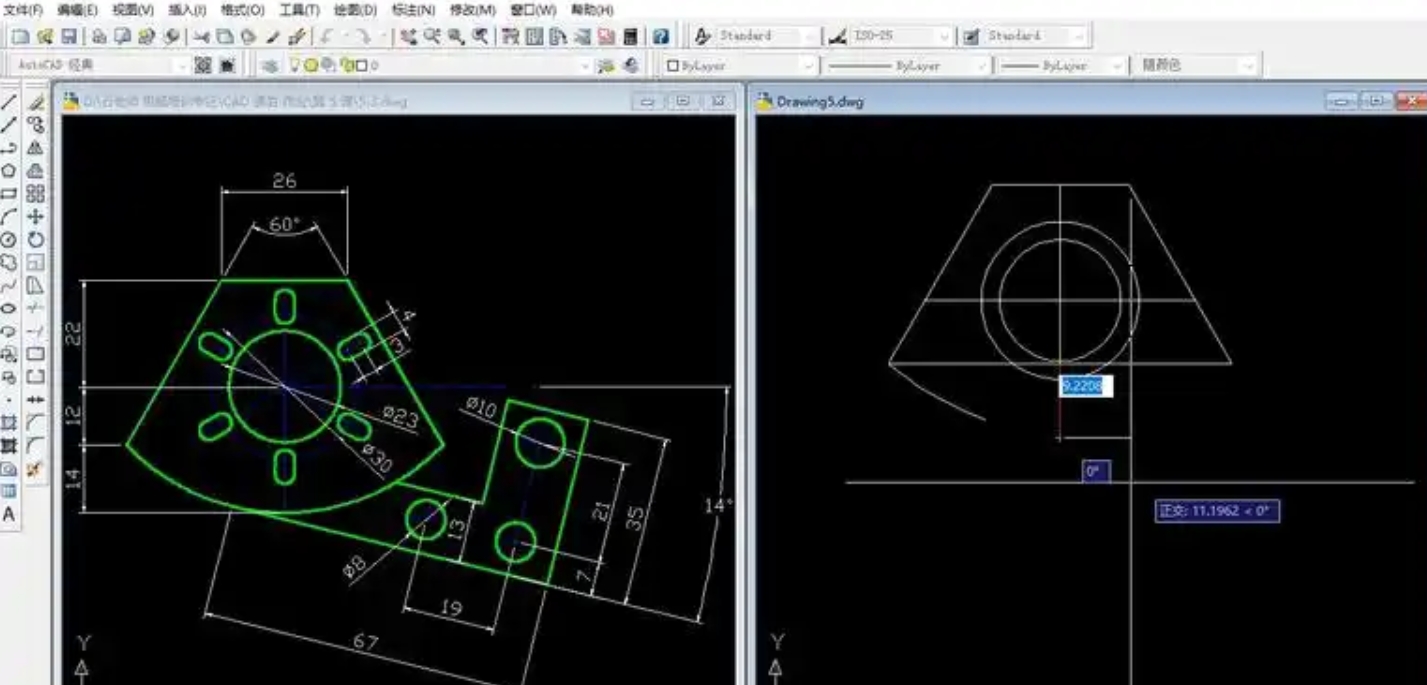Screen dimensions: 1427x685
Task: Click the Save icon in the standard toolbar
Action: (x=69, y=37)
